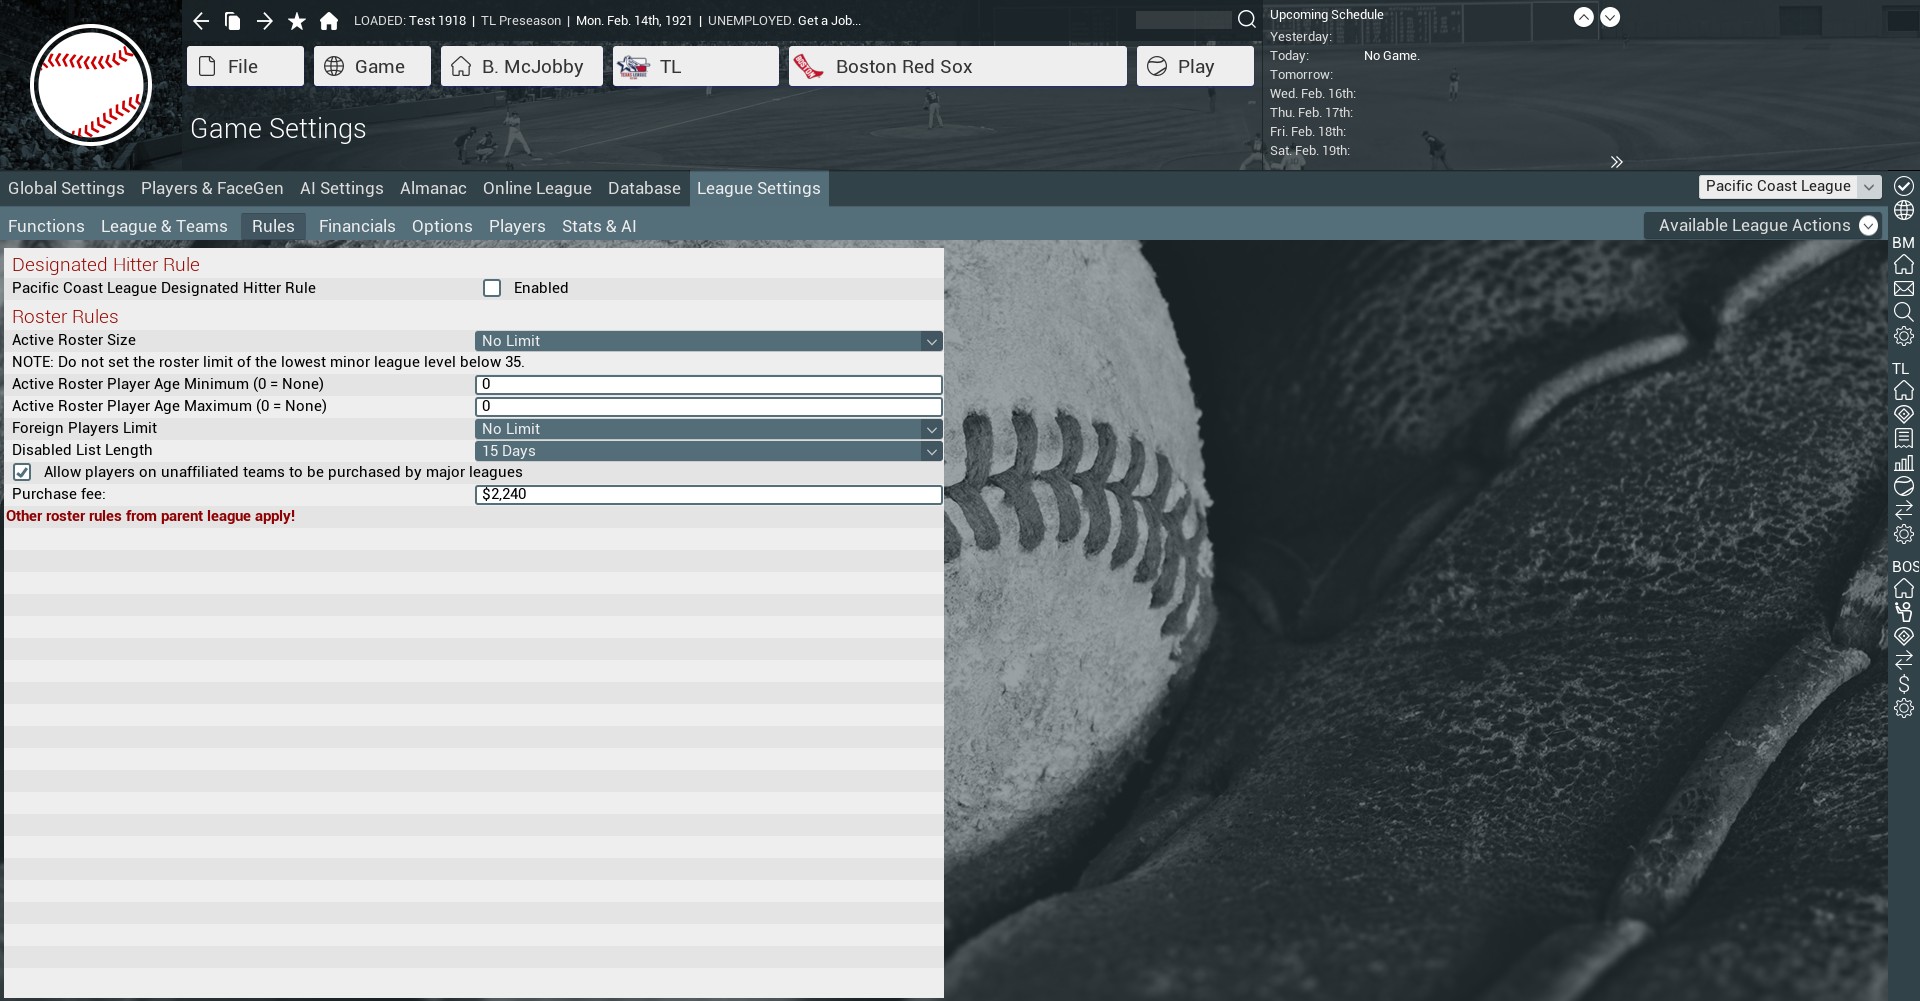Uncheck allow unaffiliated players purchase option
The height and width of the screenshot is (1001, 1920).
pyautogui.click(x=22, y=472)
